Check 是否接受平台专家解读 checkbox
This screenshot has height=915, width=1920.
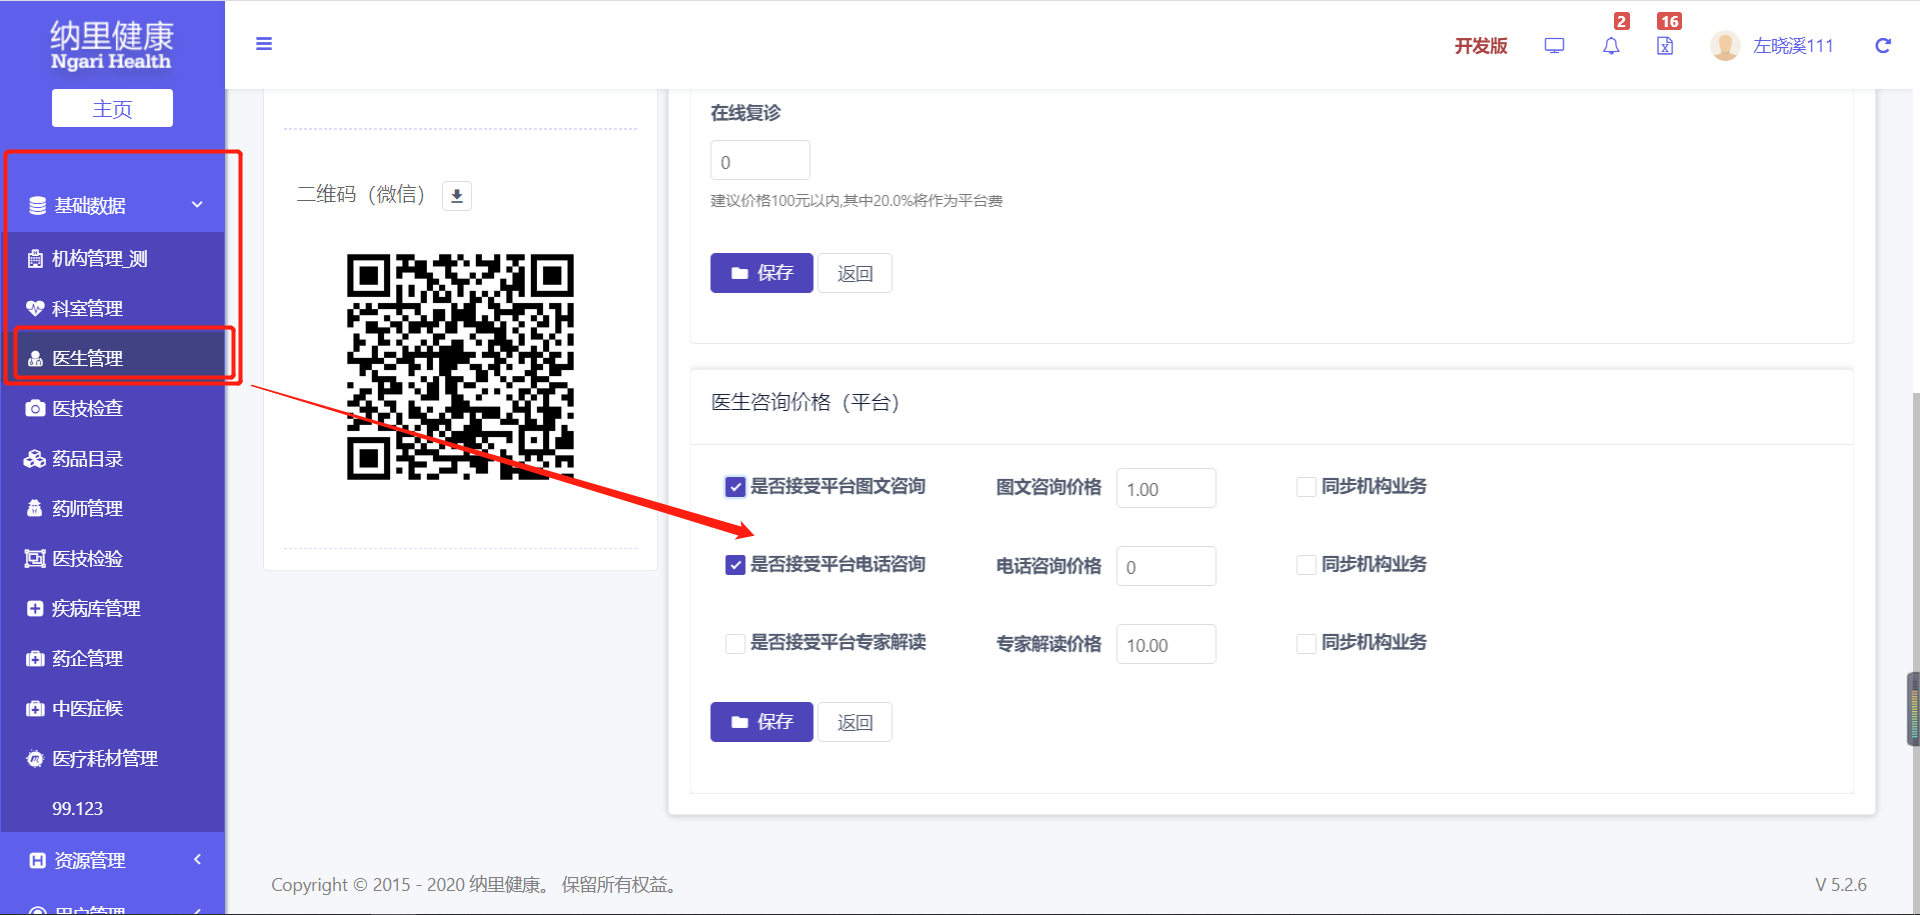pyautogui.click(x=735, y=643)
